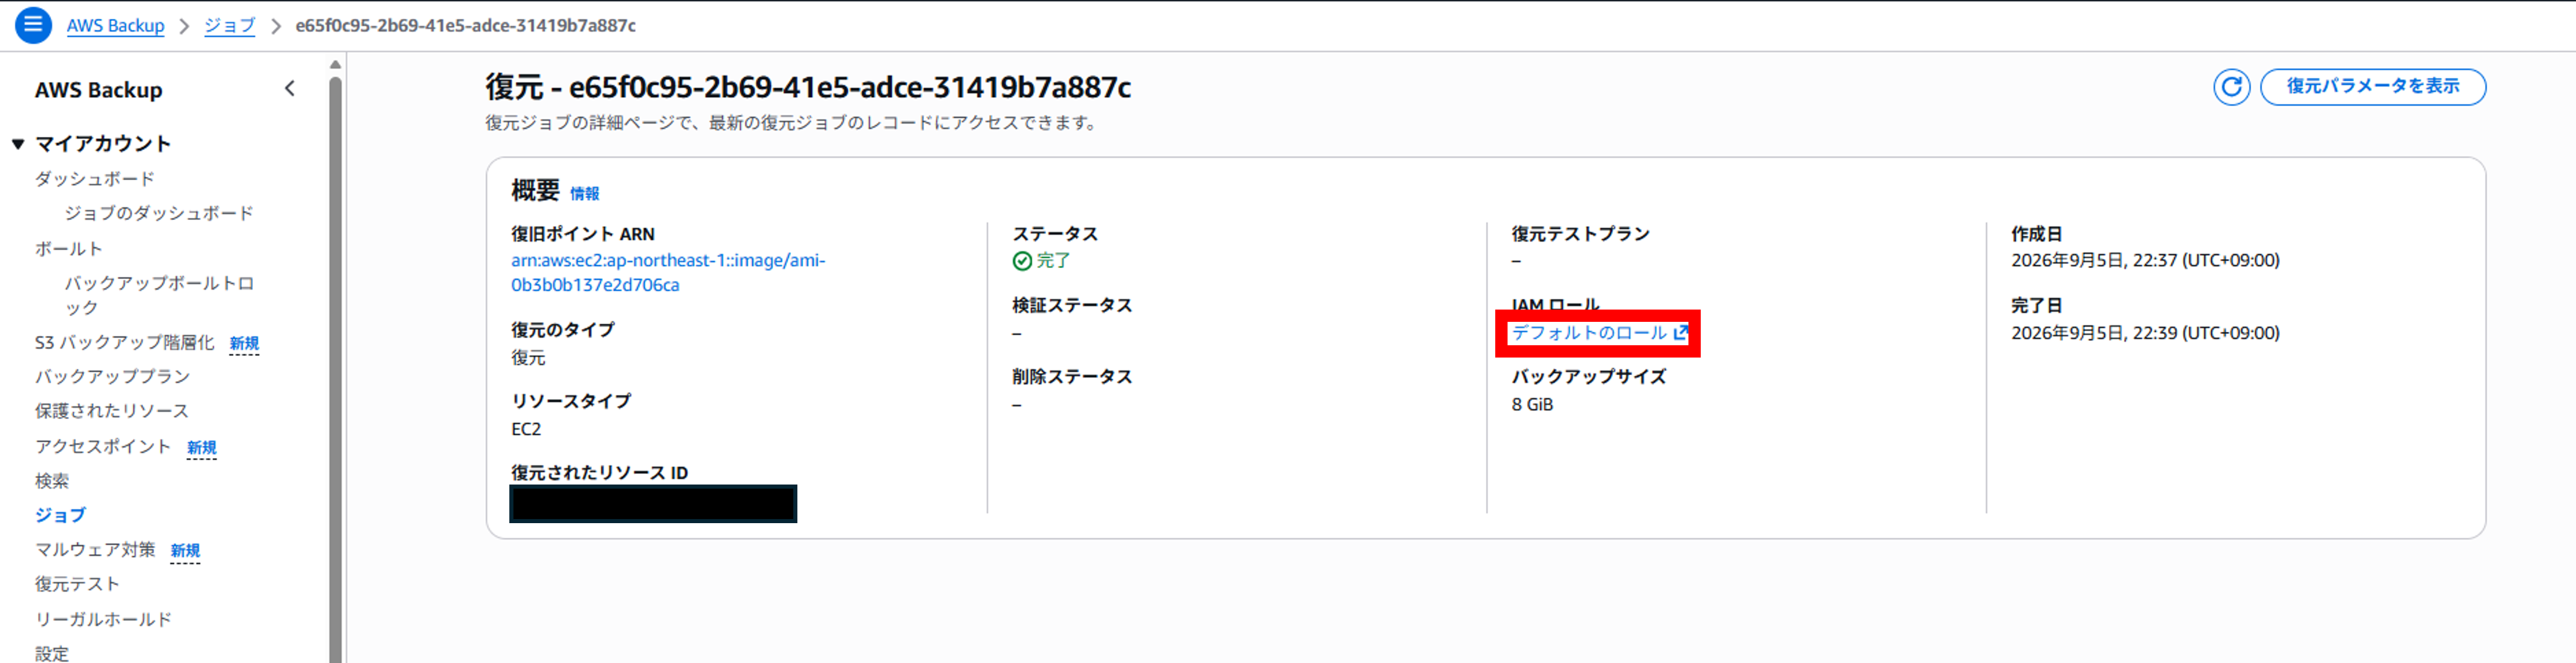Click the 復元 page title heading
The width and height of the screenshot is (2576, 663).
coord(808,88)
